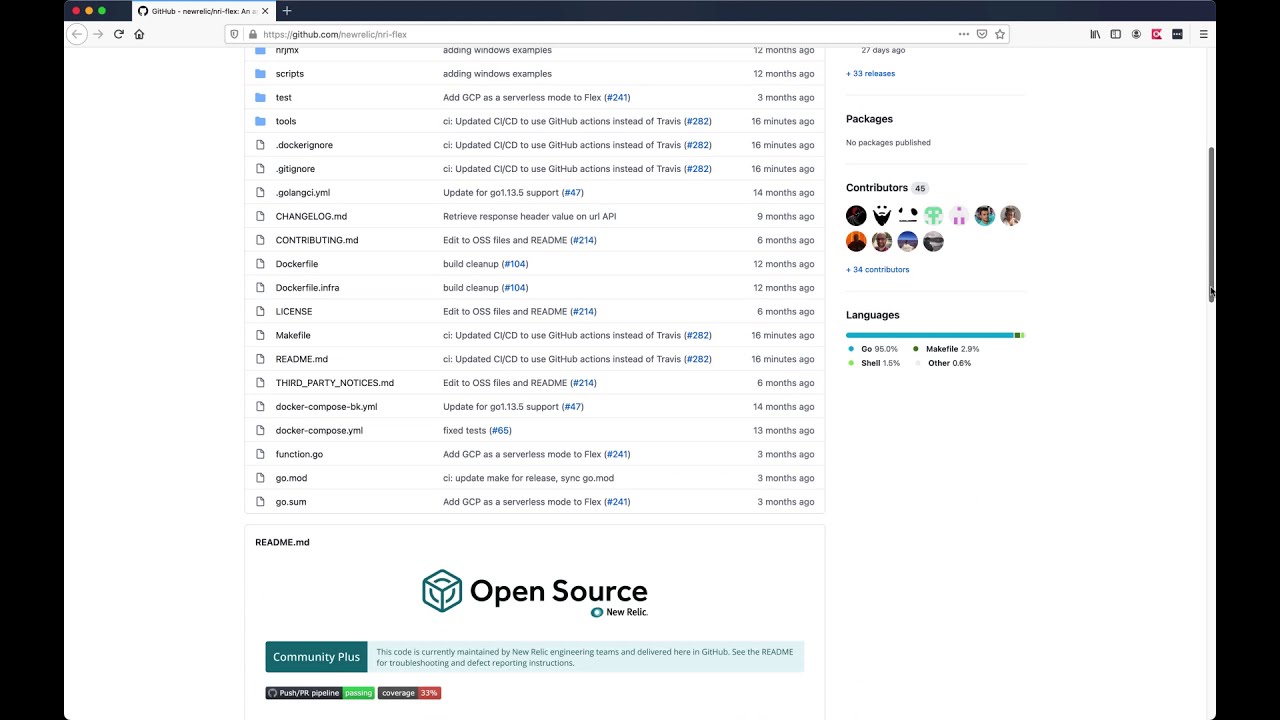Open the .dockerignore file
1280x720 pixels.
304,145
